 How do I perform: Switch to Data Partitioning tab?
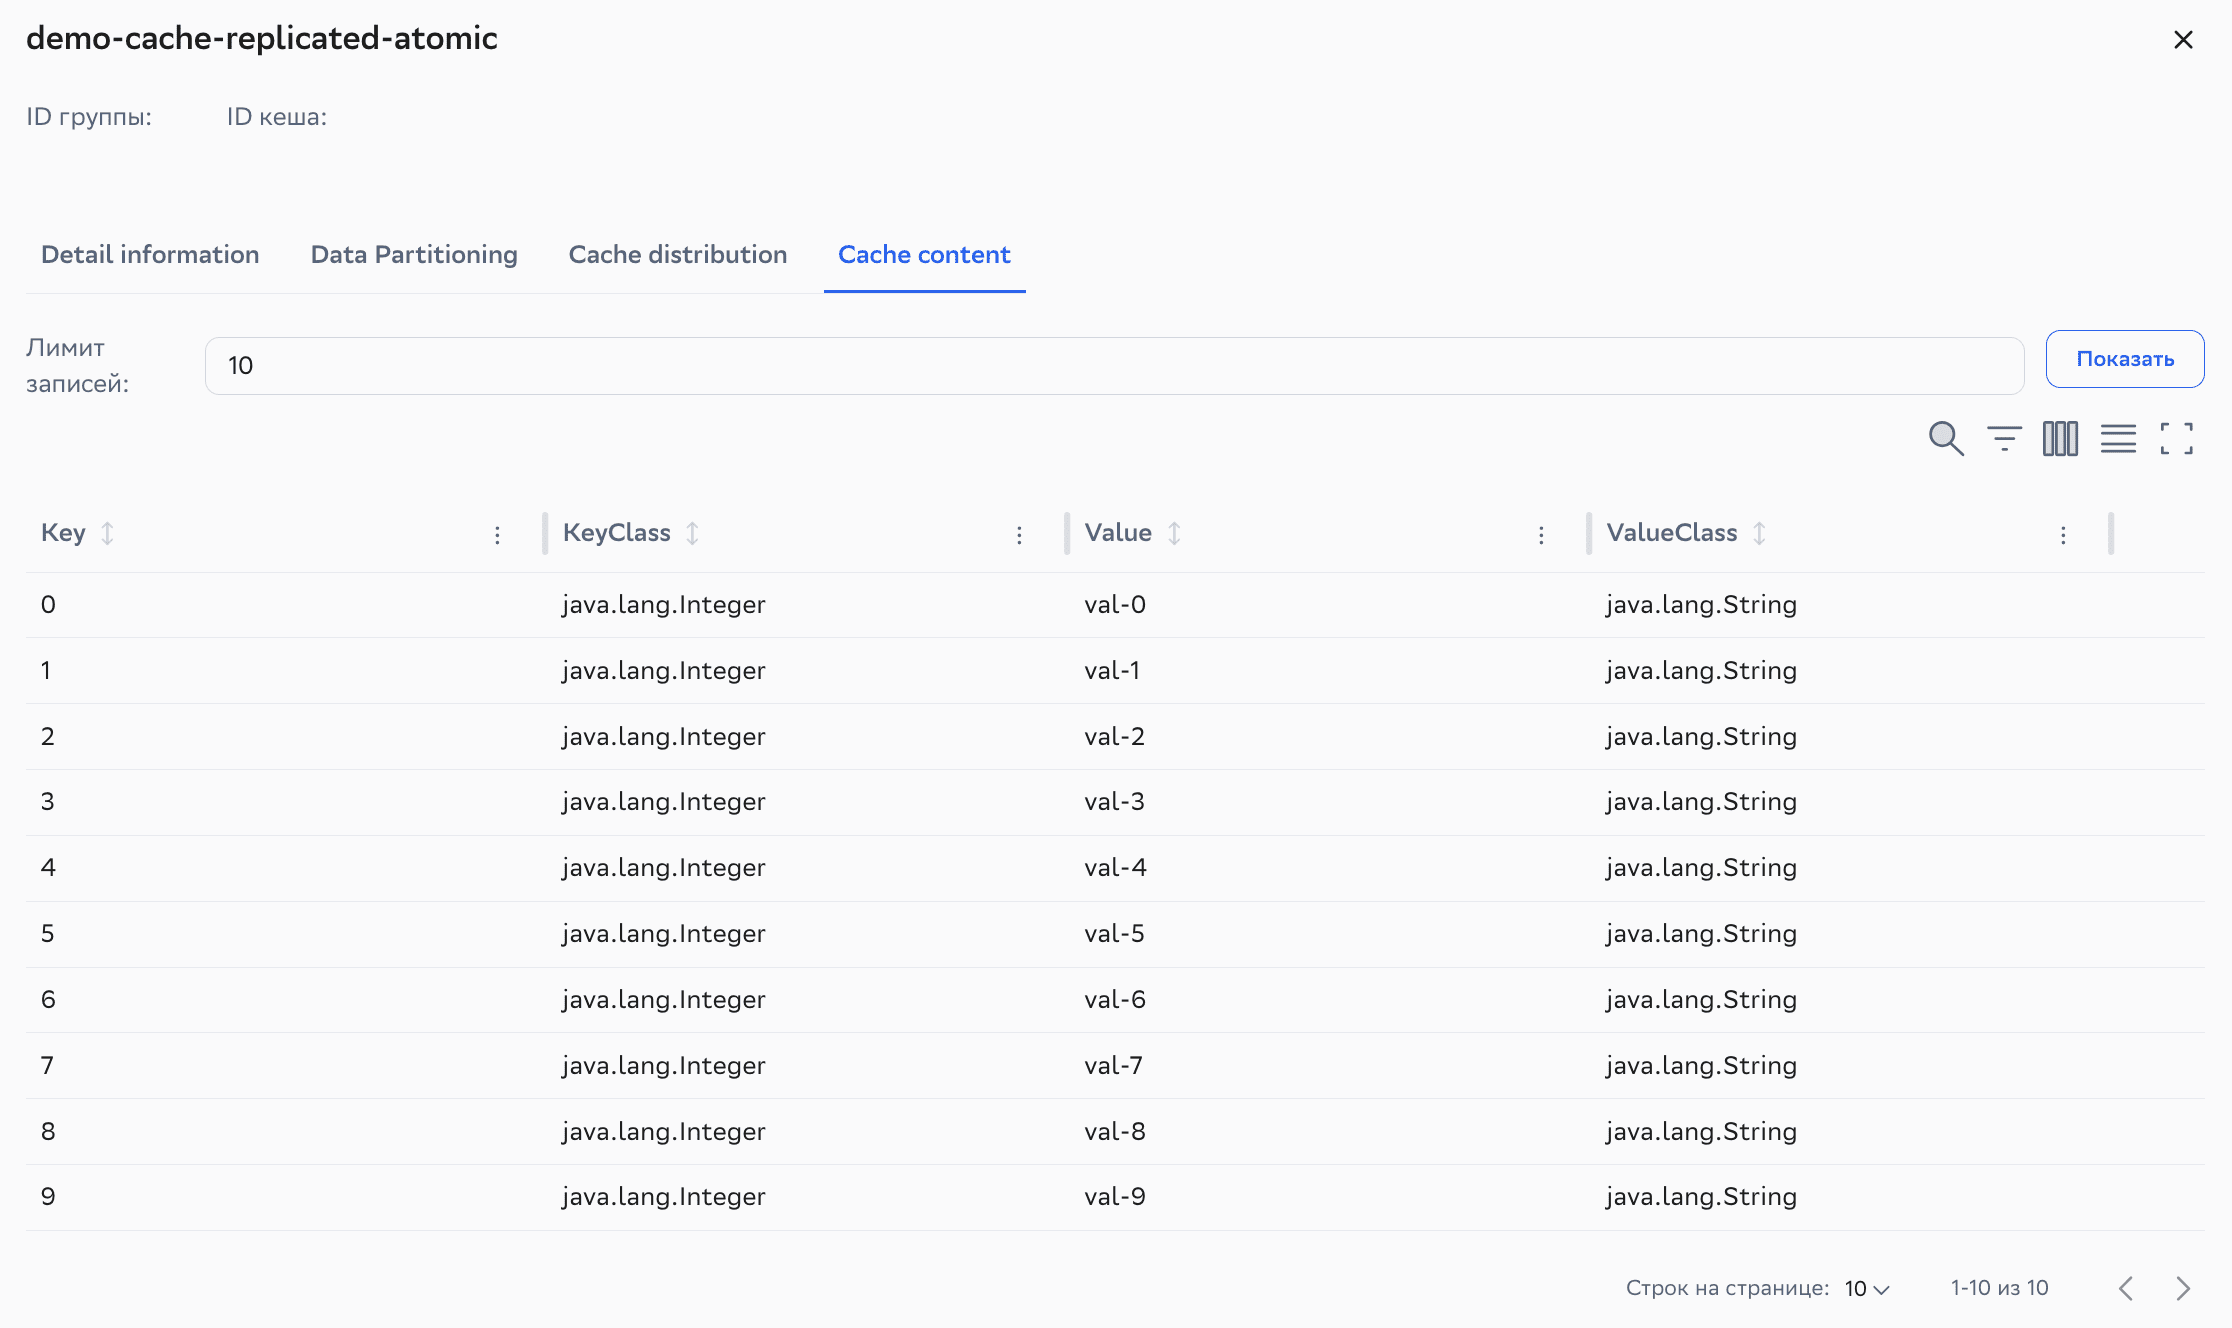[x=414, y=255]
